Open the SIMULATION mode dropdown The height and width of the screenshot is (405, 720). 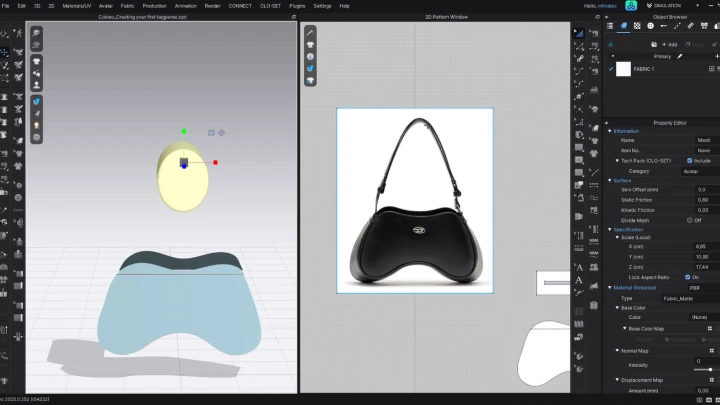(x=672, y=6)
